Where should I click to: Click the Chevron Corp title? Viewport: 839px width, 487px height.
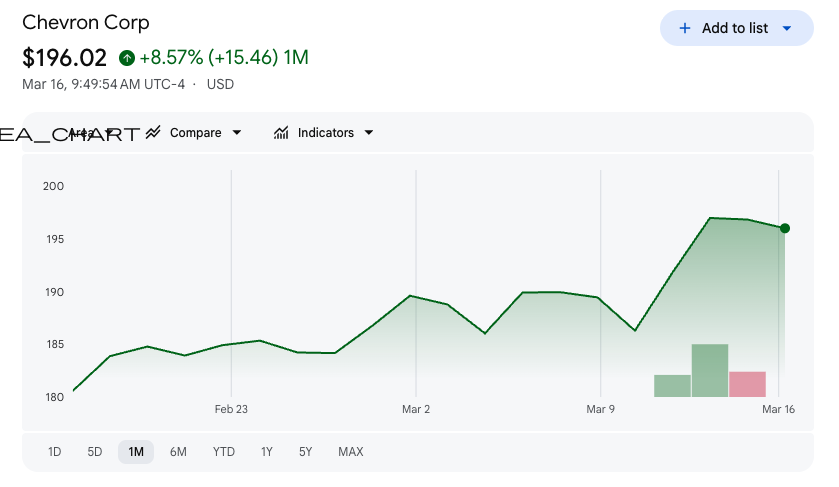point(86,22)
